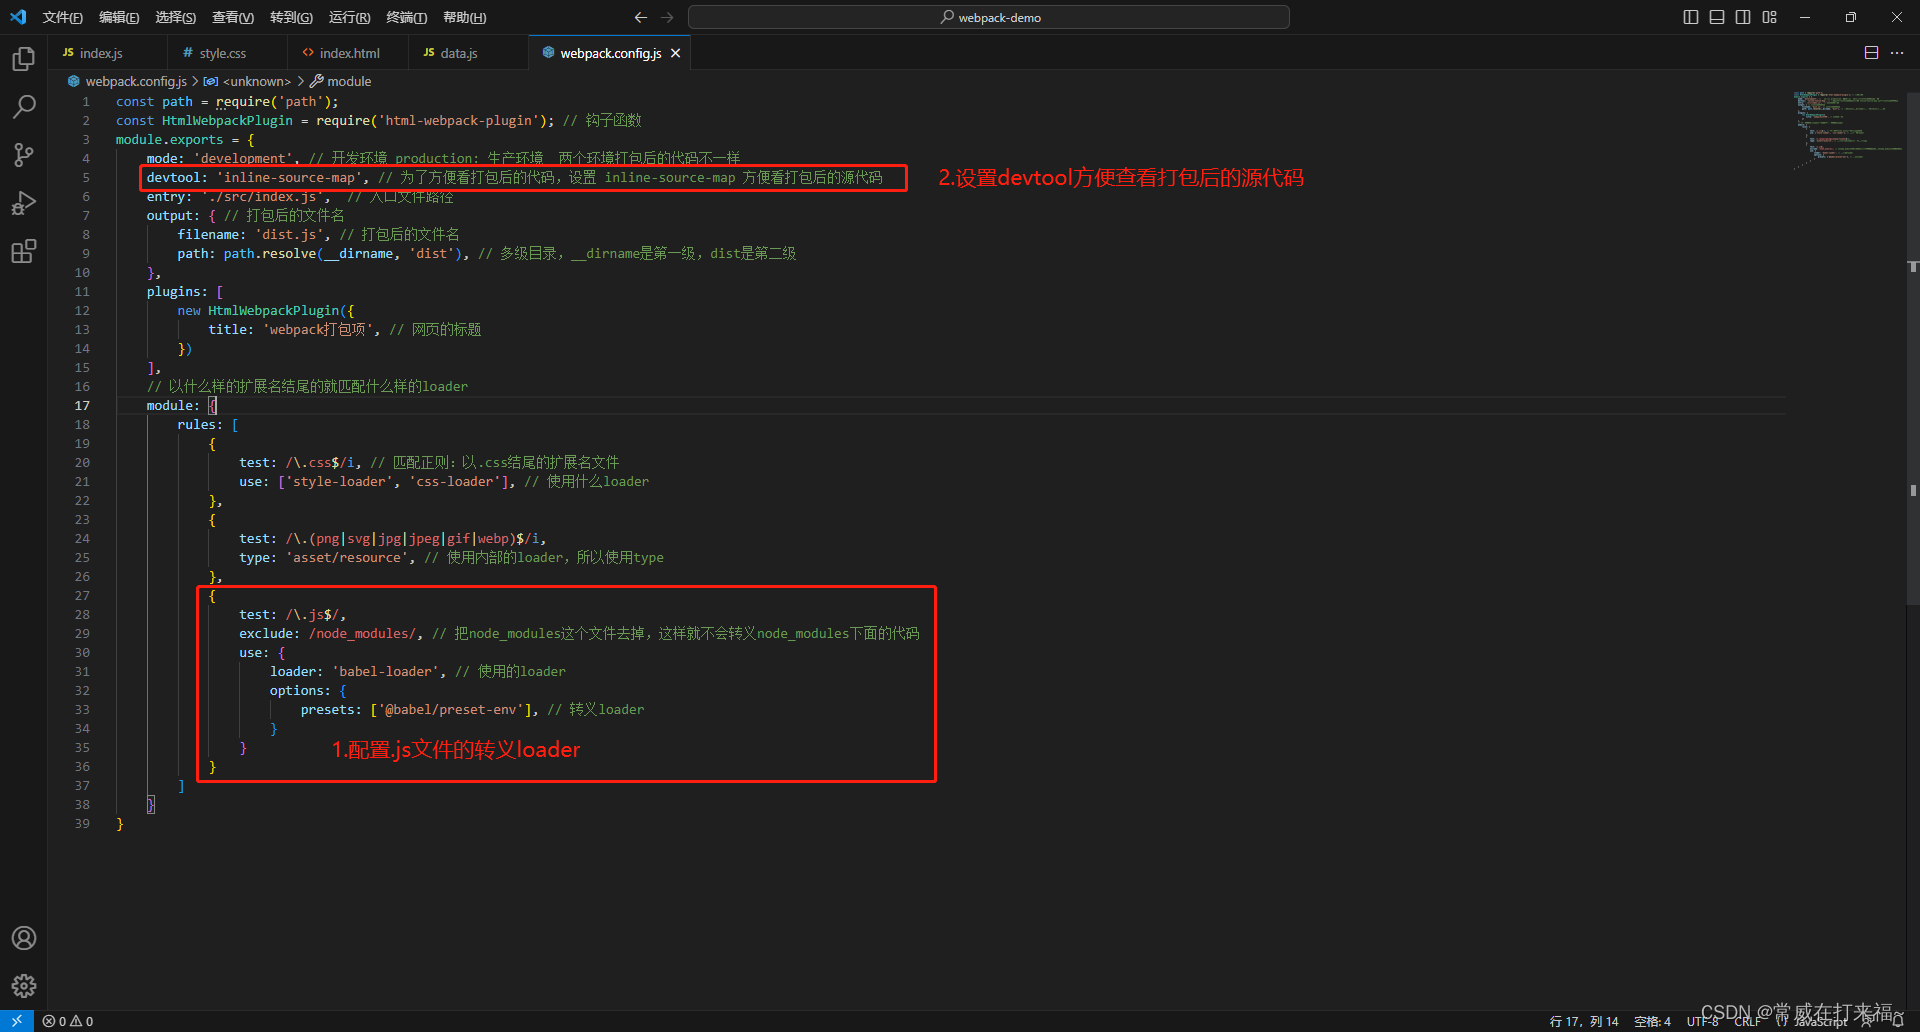The image size is (1920, 1032).
Task: Click line number 39 in gutter
Action: [x=82, y=823]
